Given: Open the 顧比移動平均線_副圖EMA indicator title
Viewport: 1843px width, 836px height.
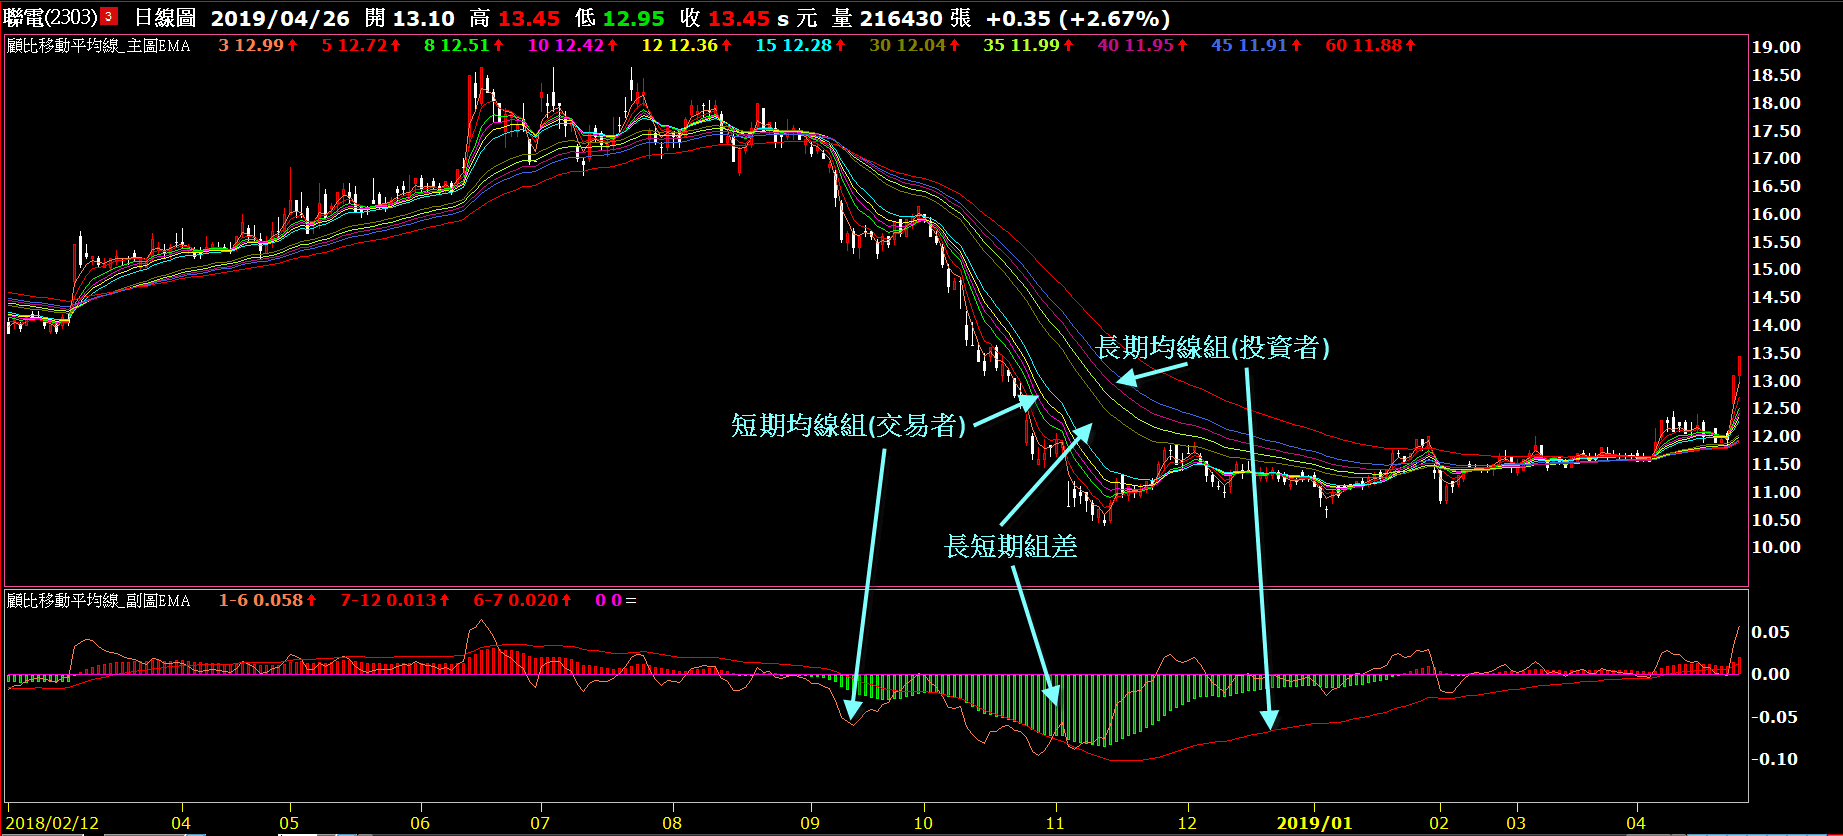Looking at the screenshot, I should [x=98, y=600].
